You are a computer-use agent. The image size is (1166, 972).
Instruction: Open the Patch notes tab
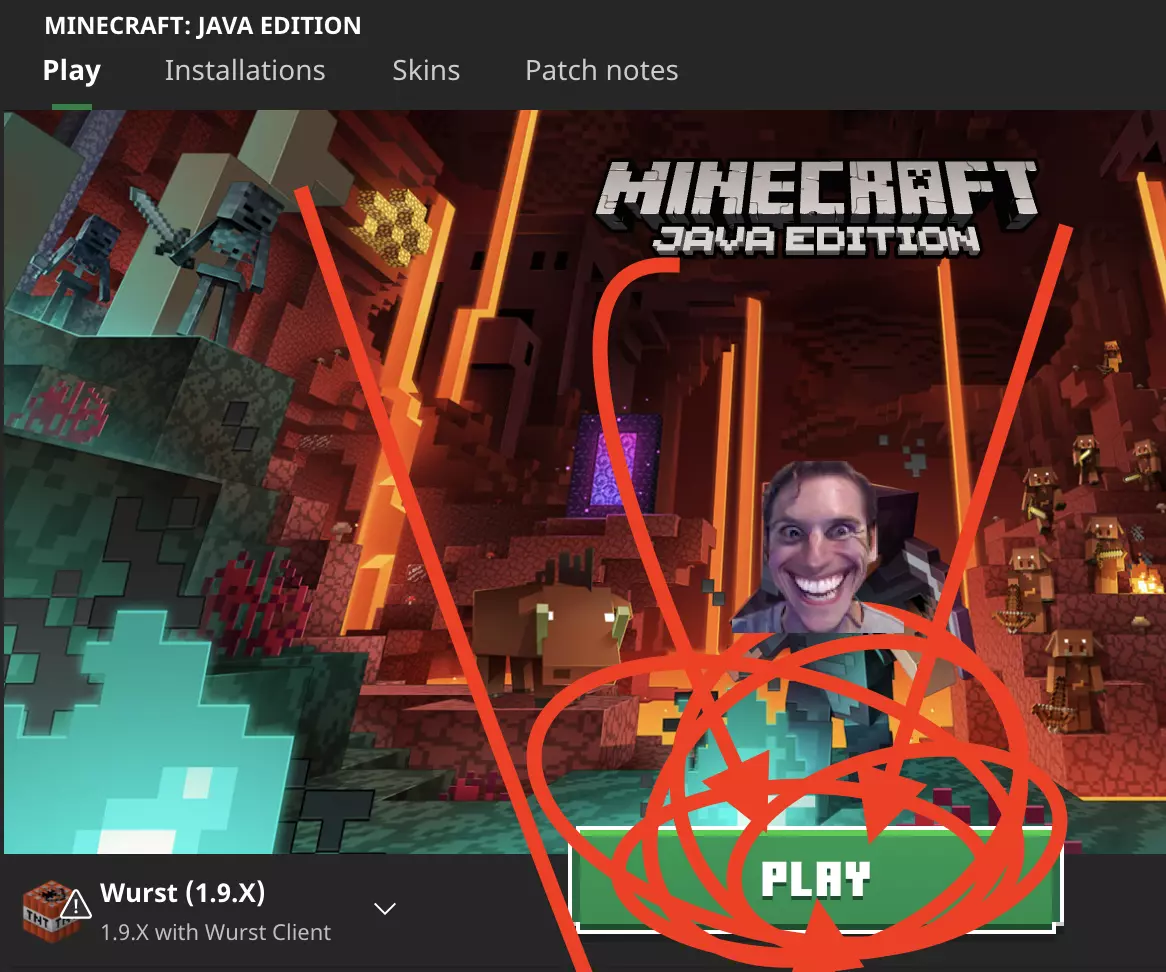pyautogui.click(x=602, y=70)
